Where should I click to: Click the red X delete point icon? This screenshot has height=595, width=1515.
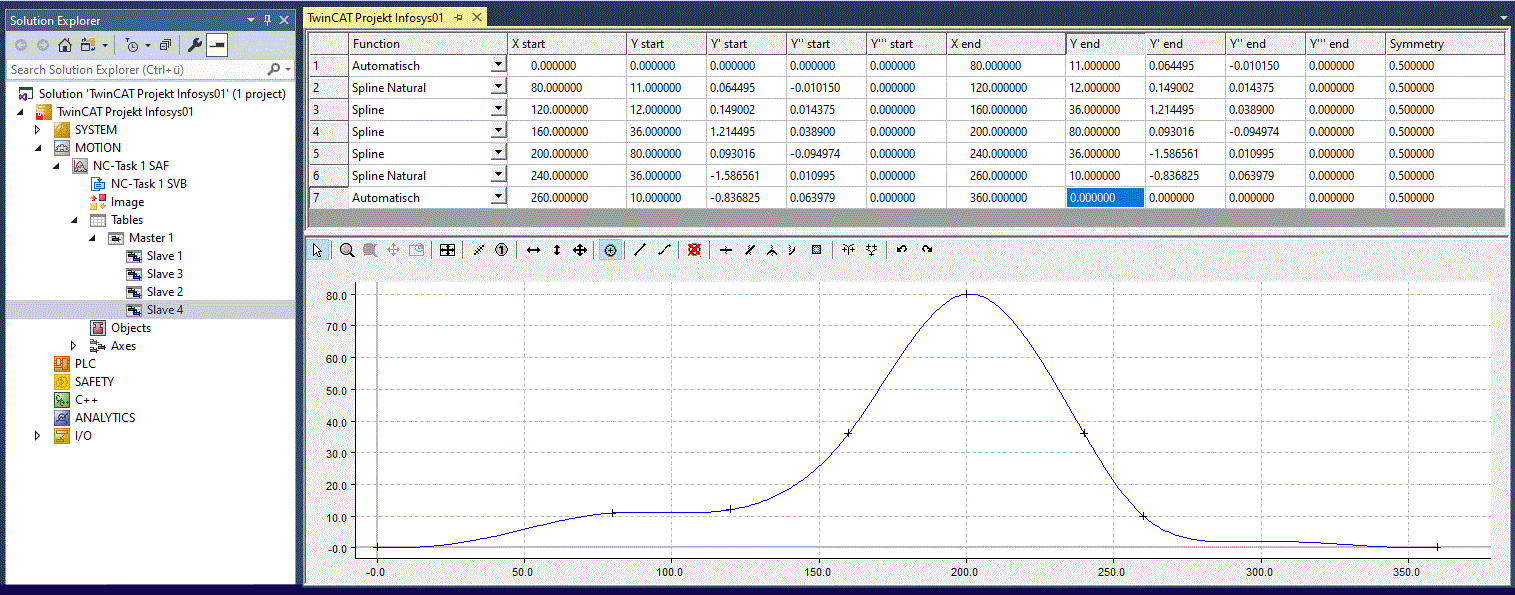694,250
